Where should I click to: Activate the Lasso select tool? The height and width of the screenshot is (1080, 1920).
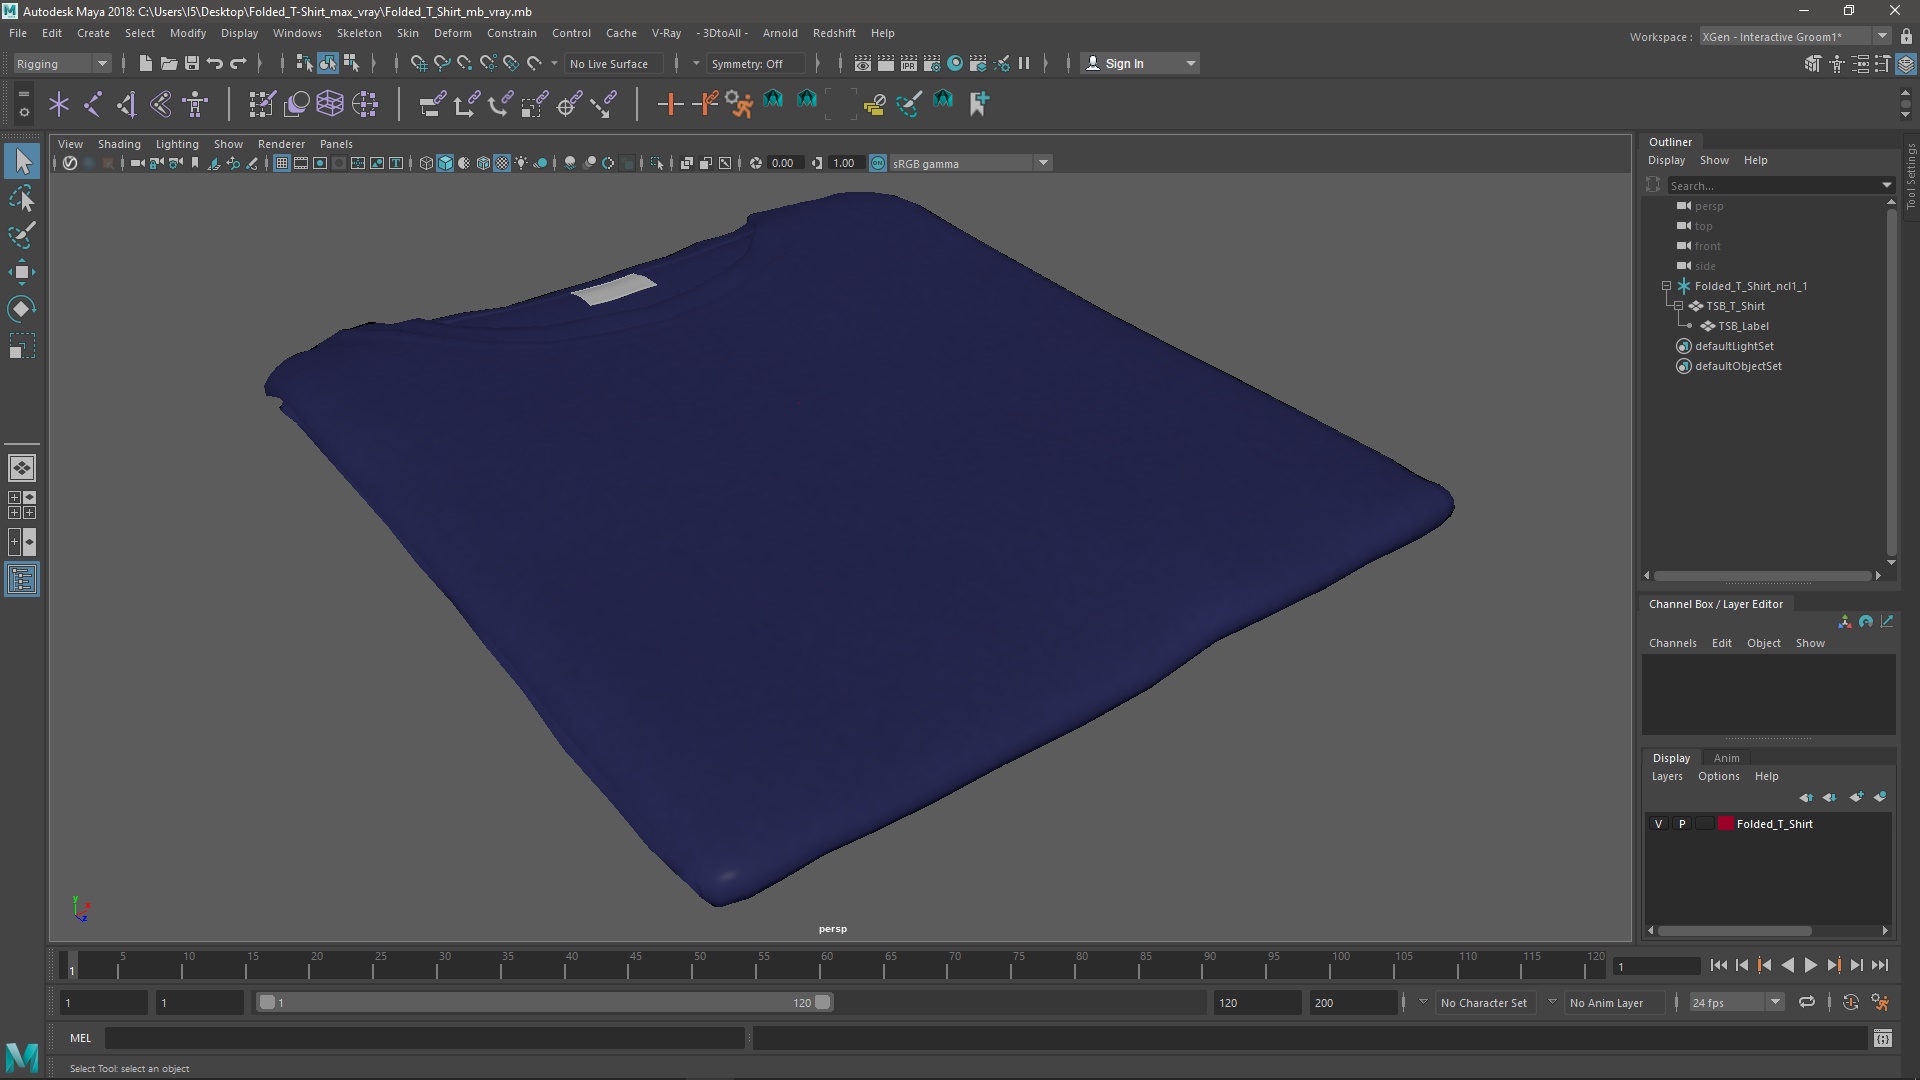pyautogui.click(x=22, y=198)
